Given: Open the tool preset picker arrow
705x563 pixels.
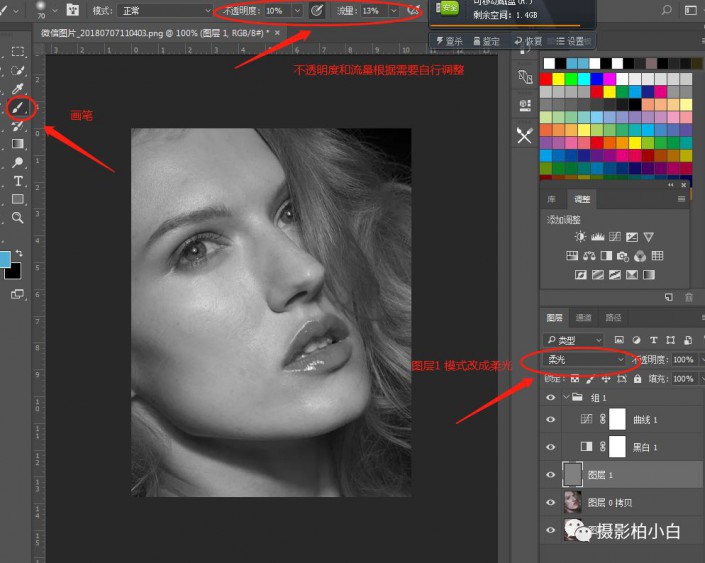Looking at the screenshot, I should [x=16, y=10].
